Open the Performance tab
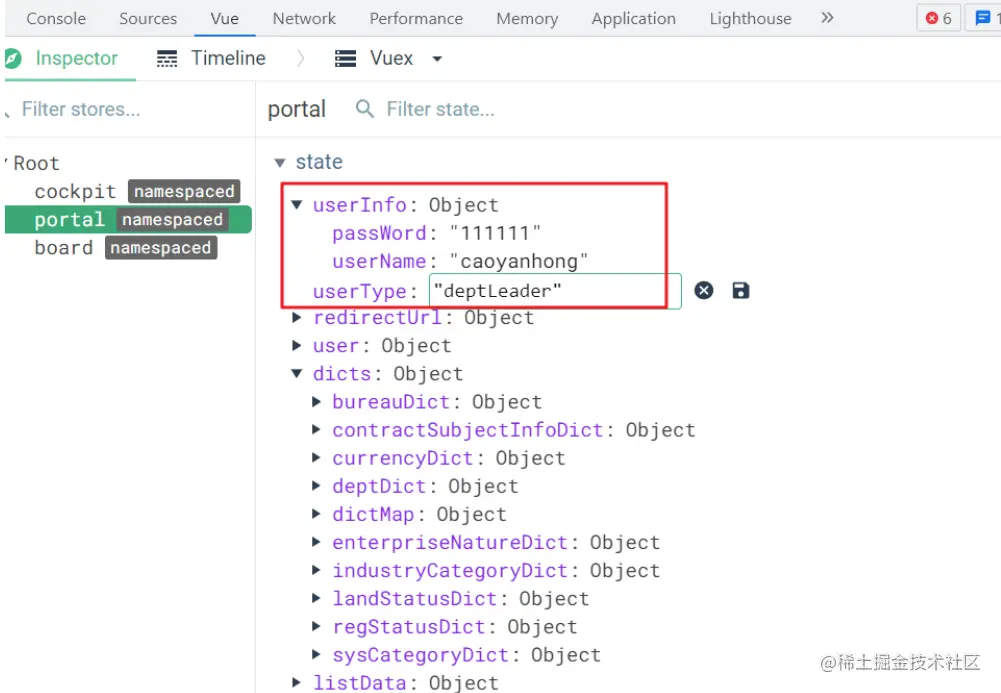The width and height of the screenshot is (1001, 693). click(416, 19)
